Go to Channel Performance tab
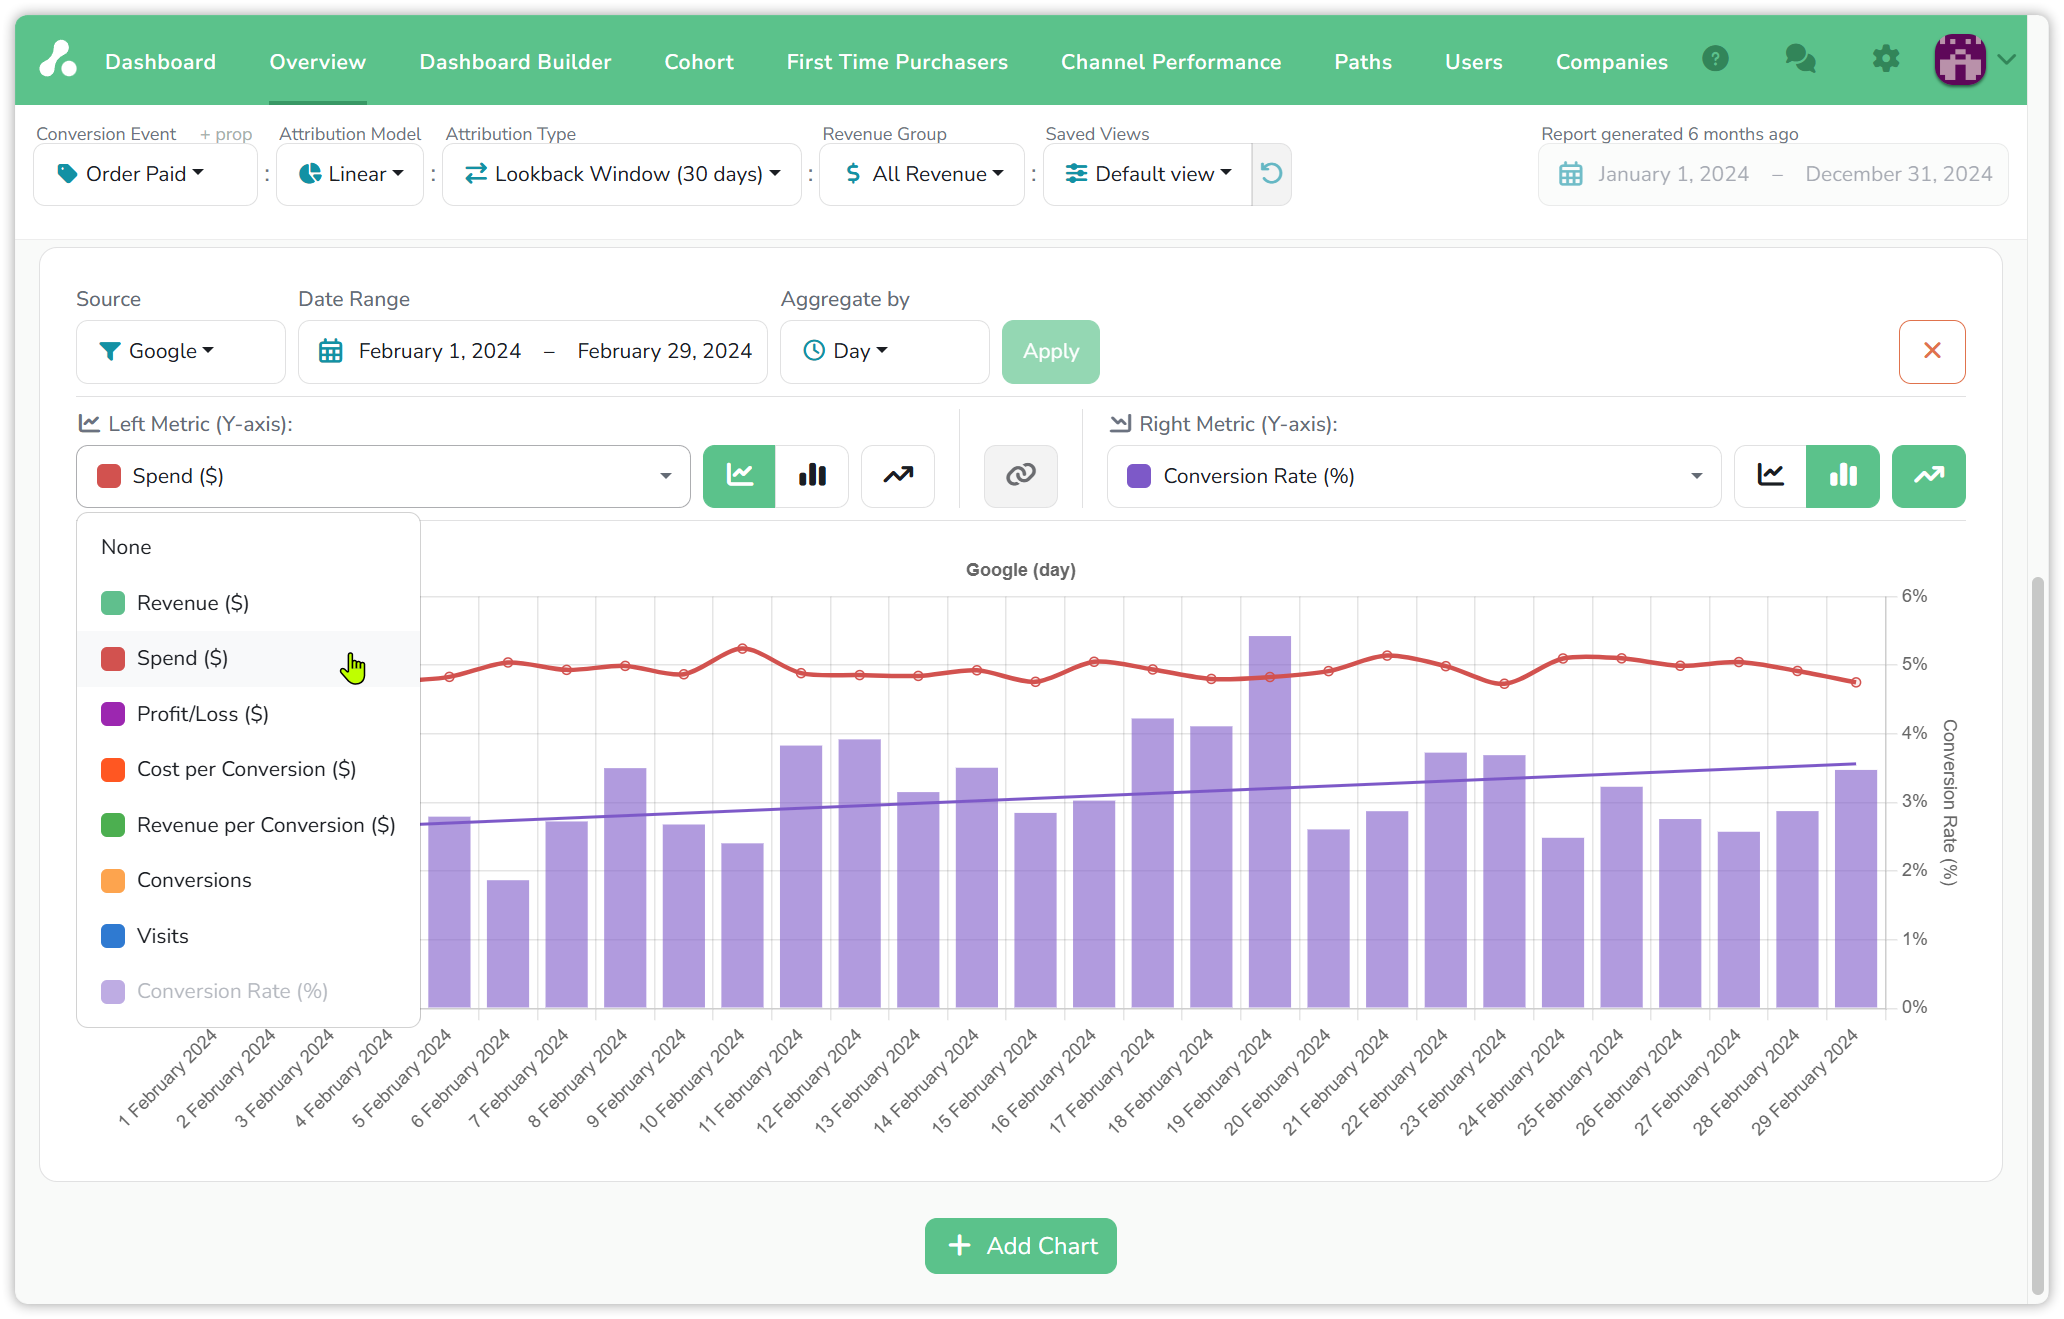The width and height of the screenshot is (2064, 1319). pyautogui.click(x=1171, y=62)
